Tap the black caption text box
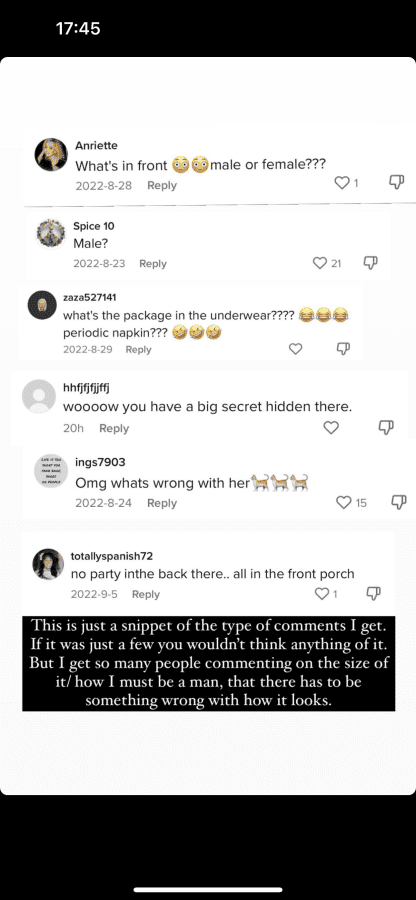416x900 pixels. [209, 664]
